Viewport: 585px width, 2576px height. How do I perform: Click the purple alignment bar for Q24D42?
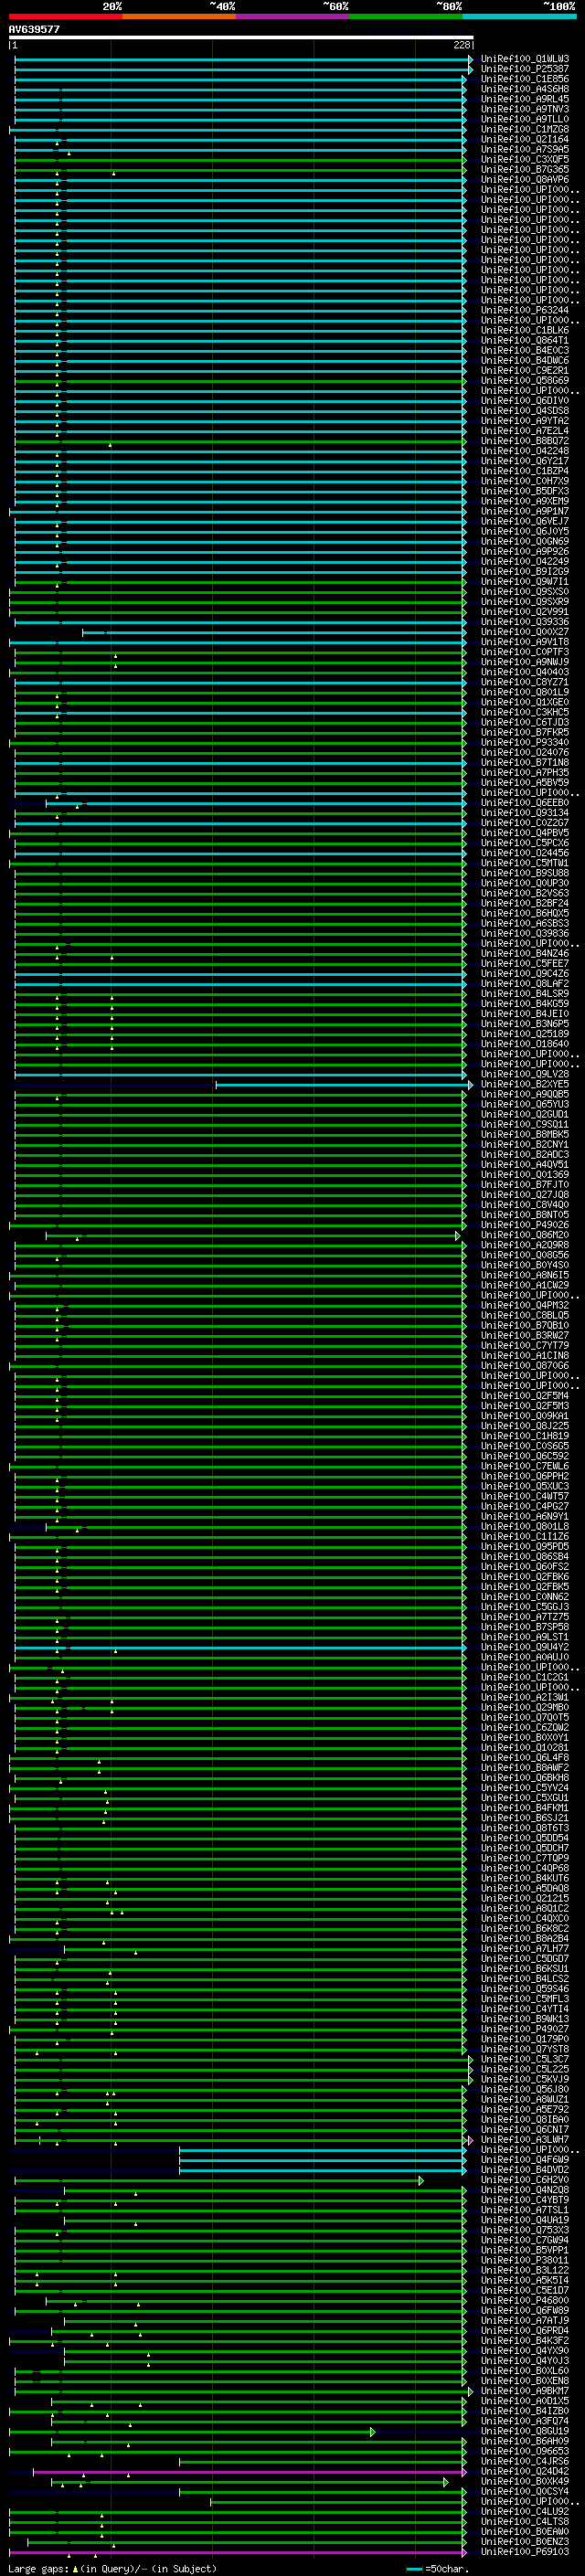(x=250, y=2471)
